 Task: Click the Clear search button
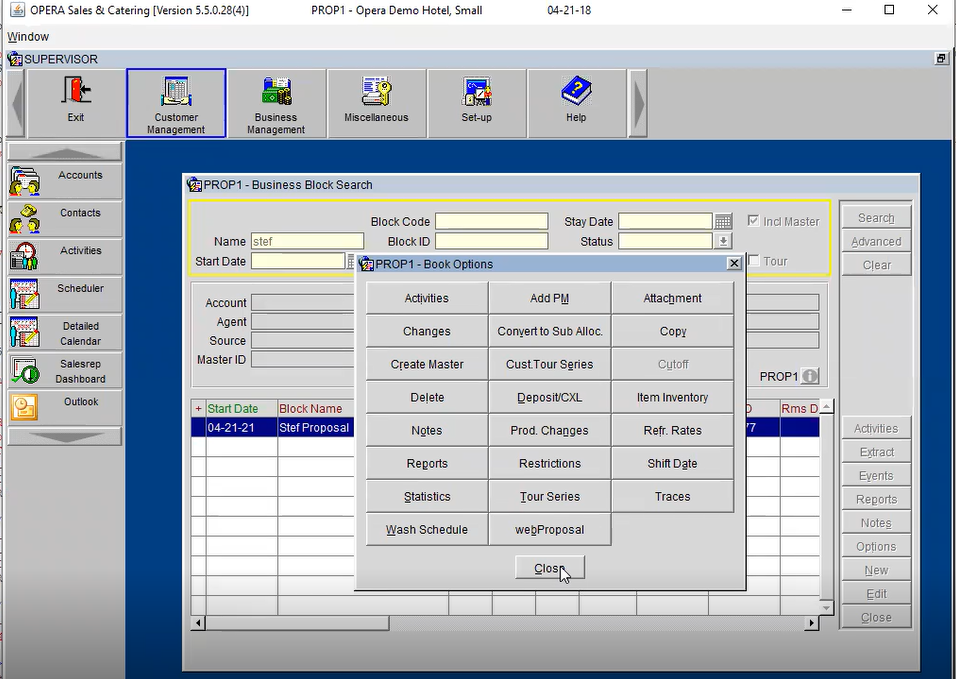point(876,265)
